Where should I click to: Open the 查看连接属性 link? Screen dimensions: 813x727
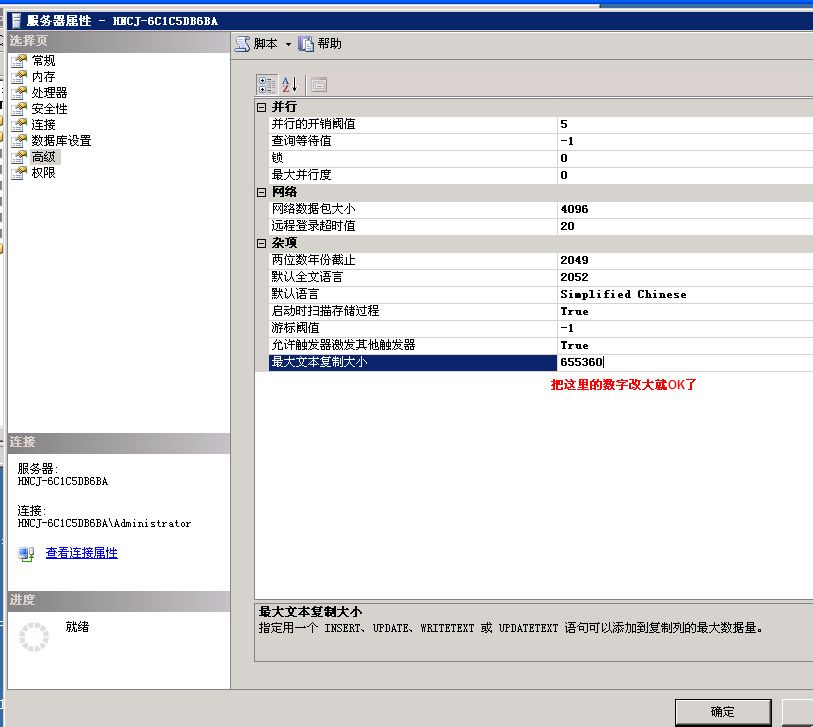click(81, 553)
